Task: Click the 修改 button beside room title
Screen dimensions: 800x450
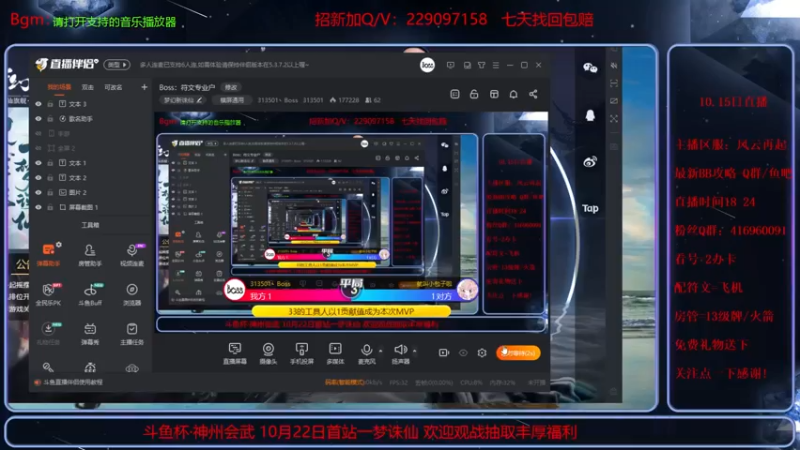Action: click(x=231, y=87)
